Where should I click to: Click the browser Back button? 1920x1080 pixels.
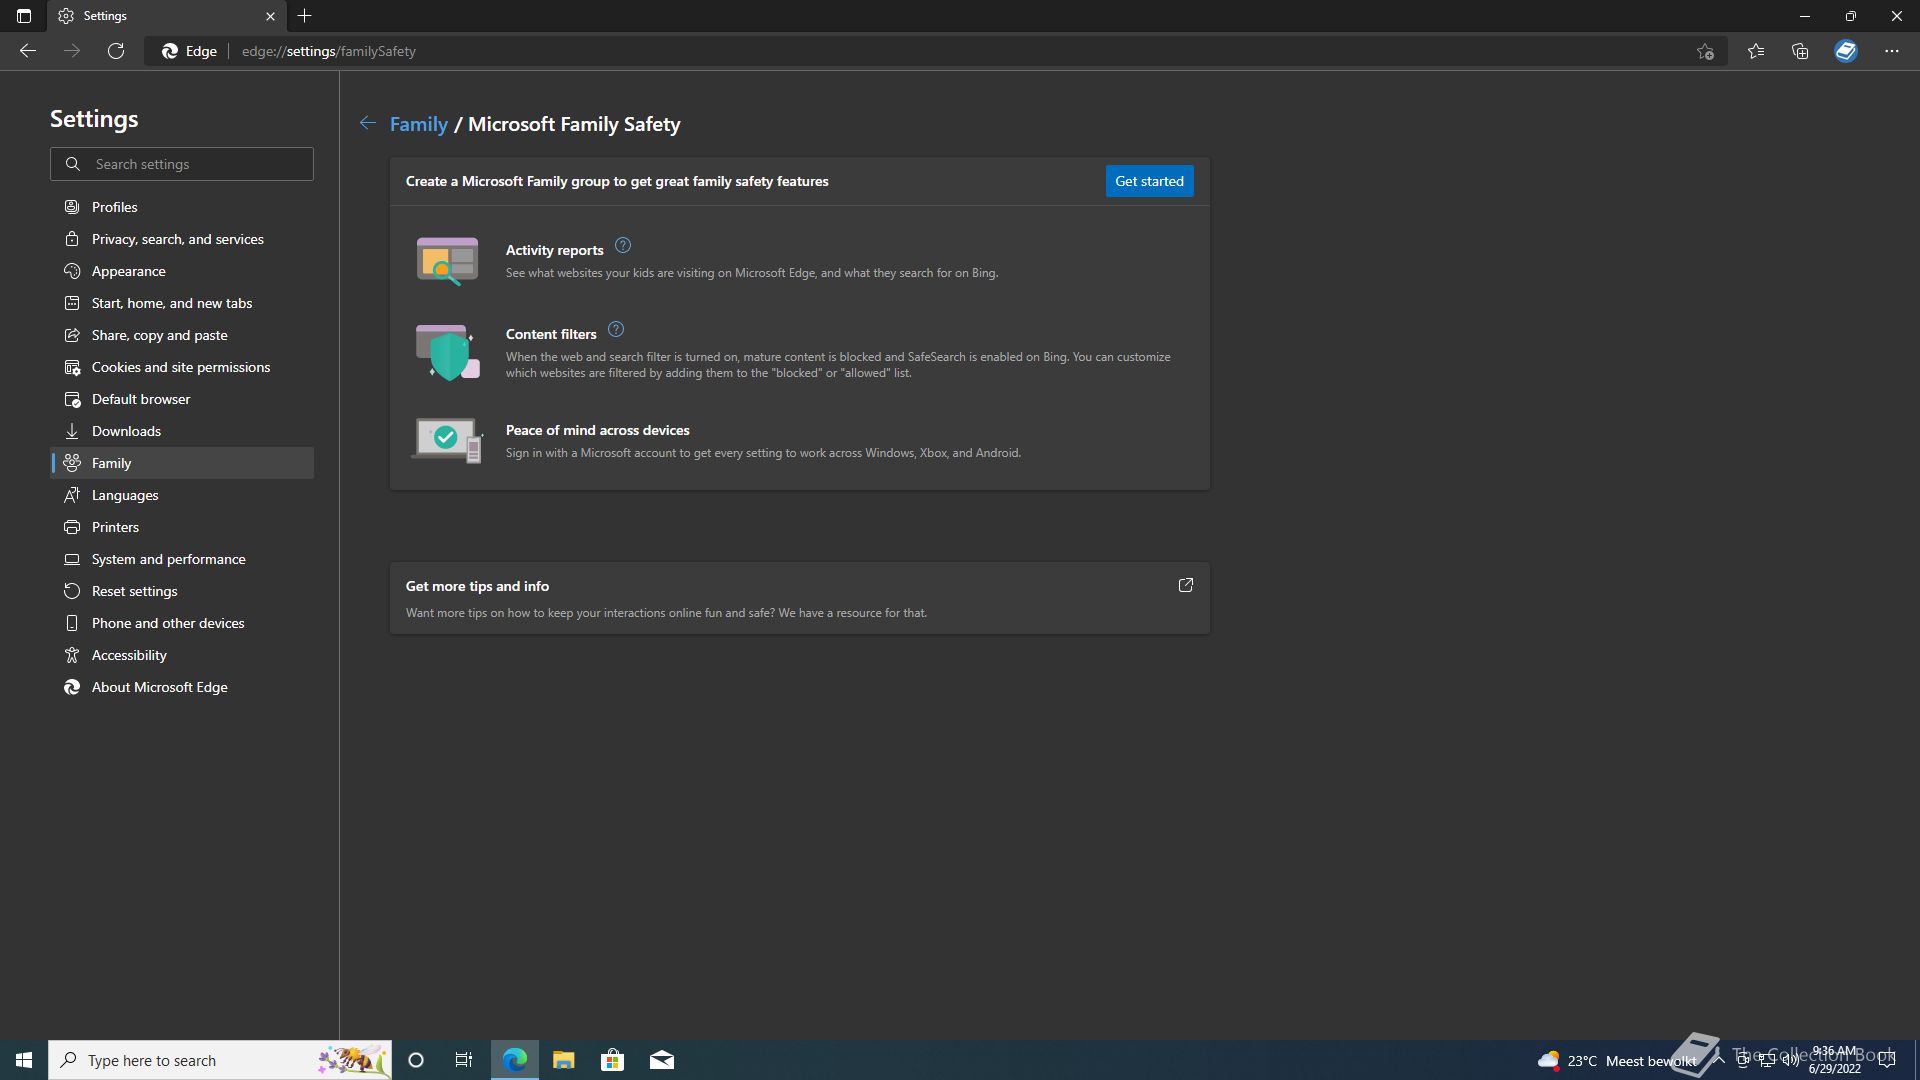[28, 51]
